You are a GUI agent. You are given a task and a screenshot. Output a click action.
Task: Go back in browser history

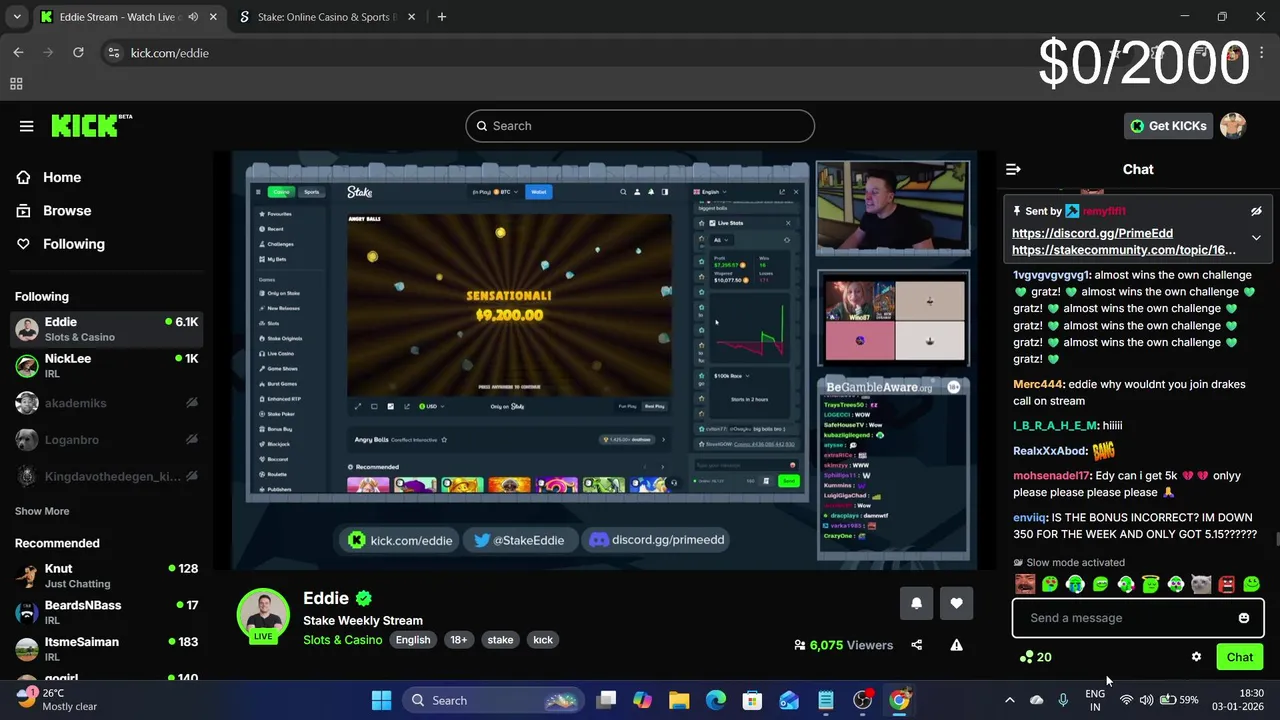pyautogui.click(x=18, y=52)
